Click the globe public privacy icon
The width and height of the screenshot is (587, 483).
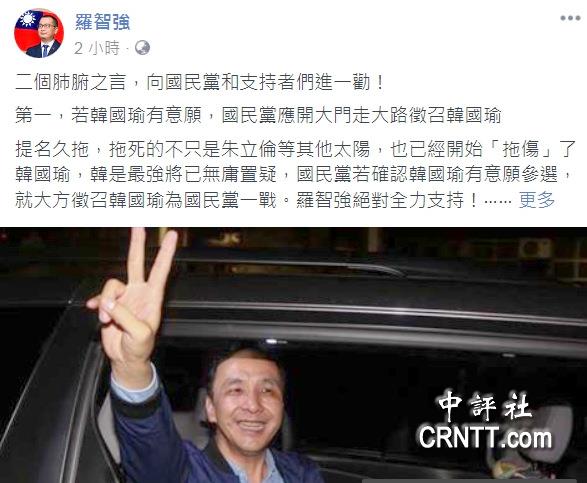(x=142, y=48)
